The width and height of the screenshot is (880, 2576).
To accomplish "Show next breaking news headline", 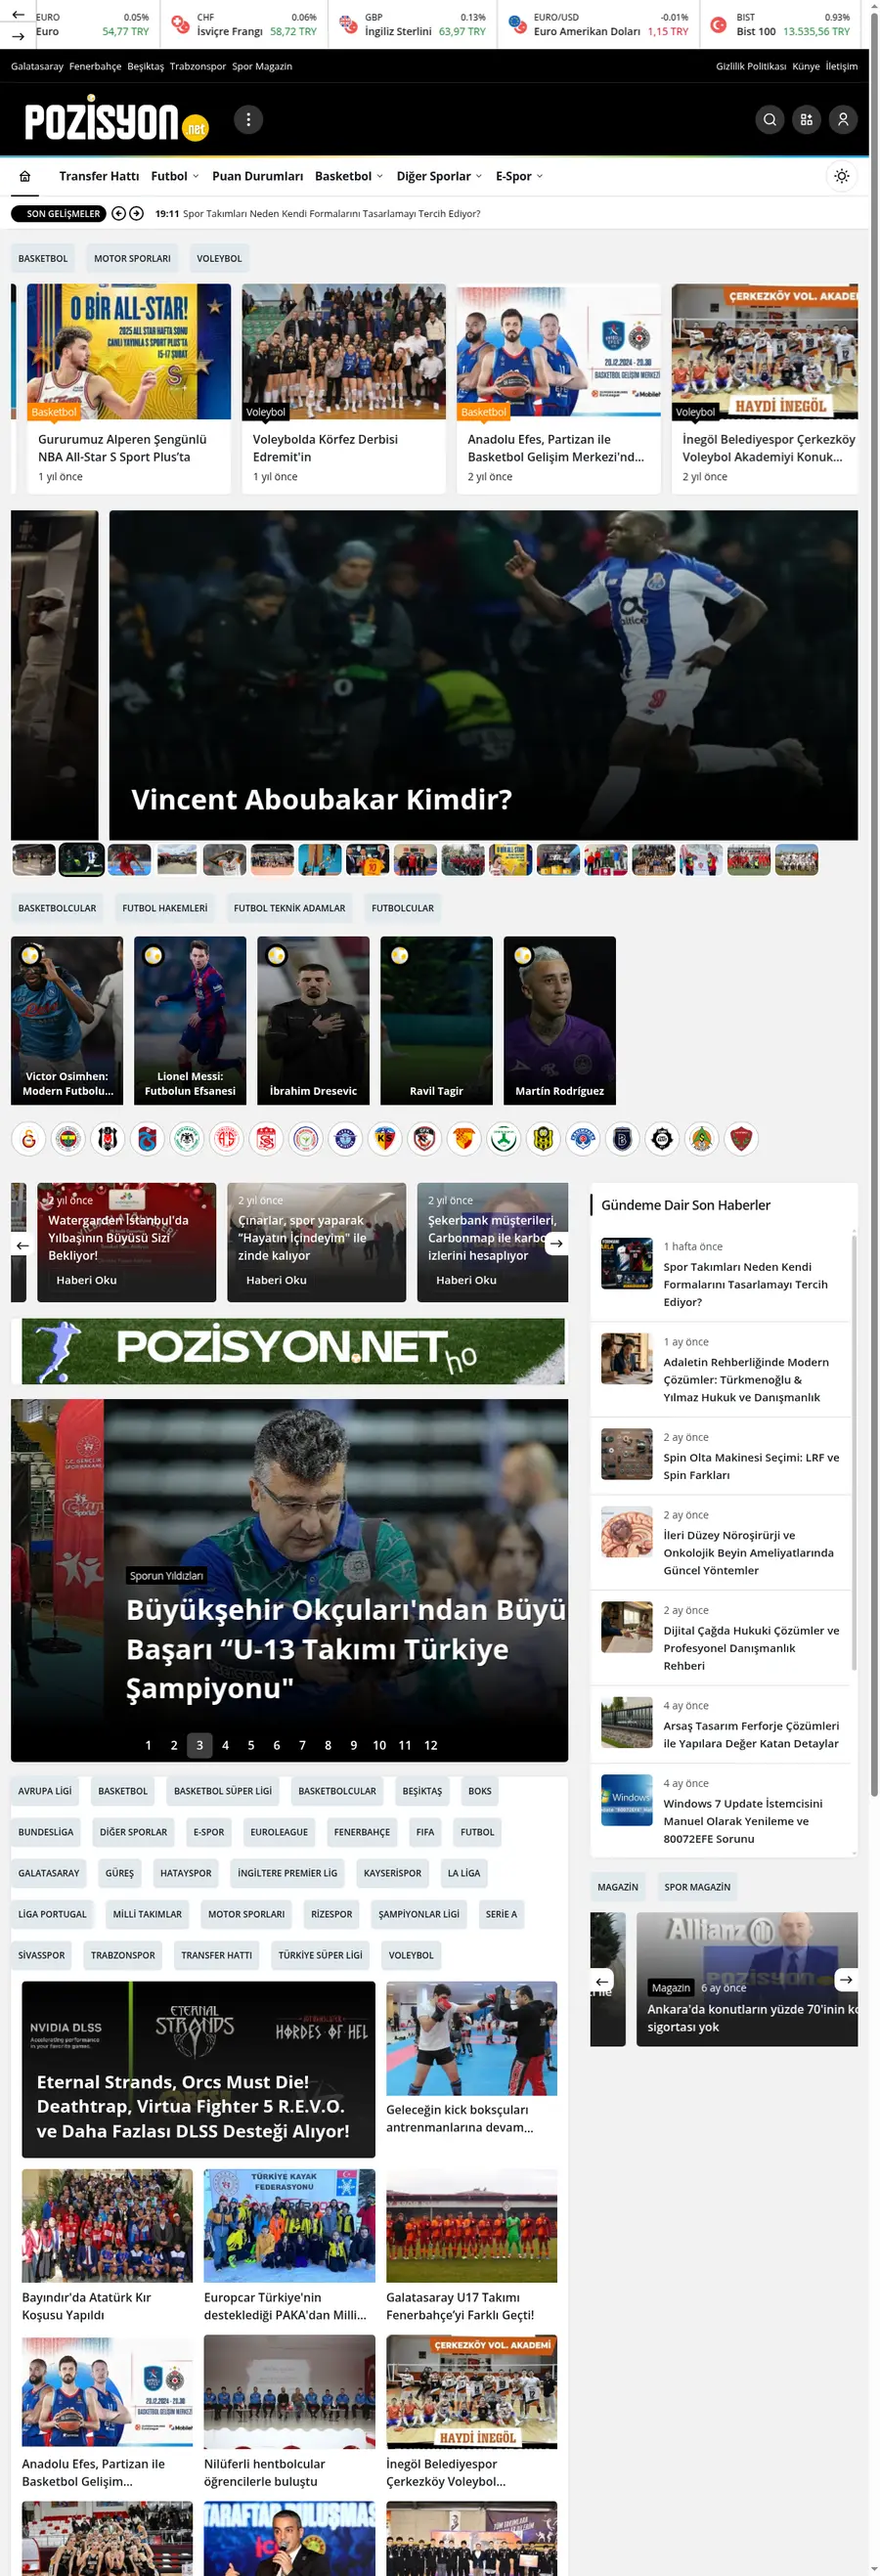I will tap(136, 213).
